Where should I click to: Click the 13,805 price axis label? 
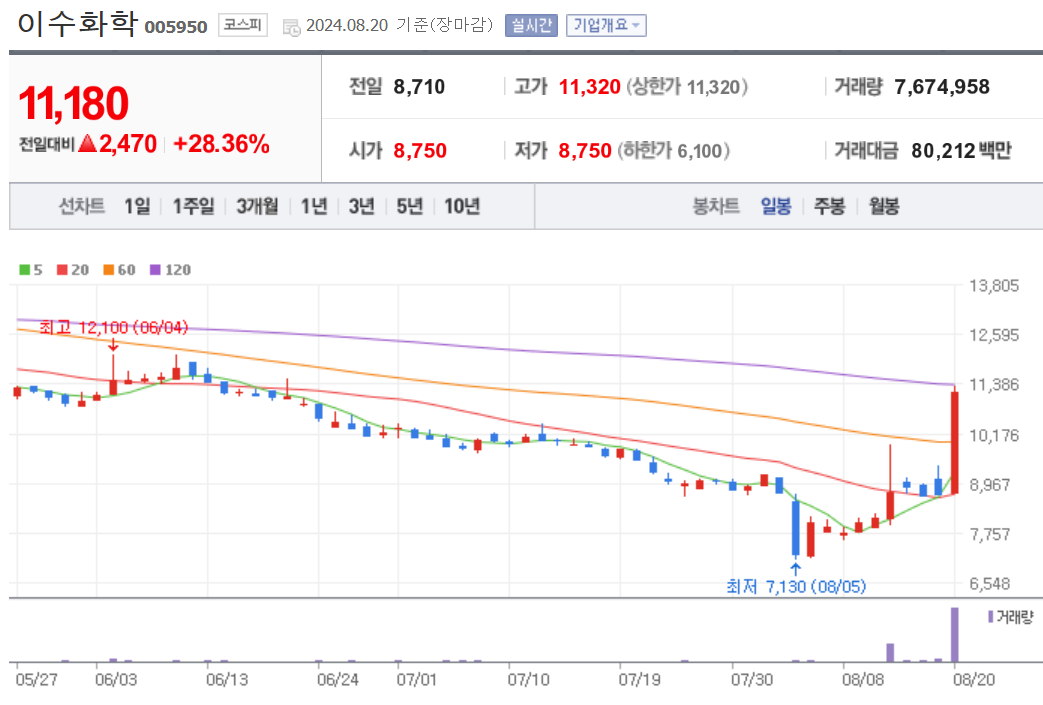coord(994,286)
